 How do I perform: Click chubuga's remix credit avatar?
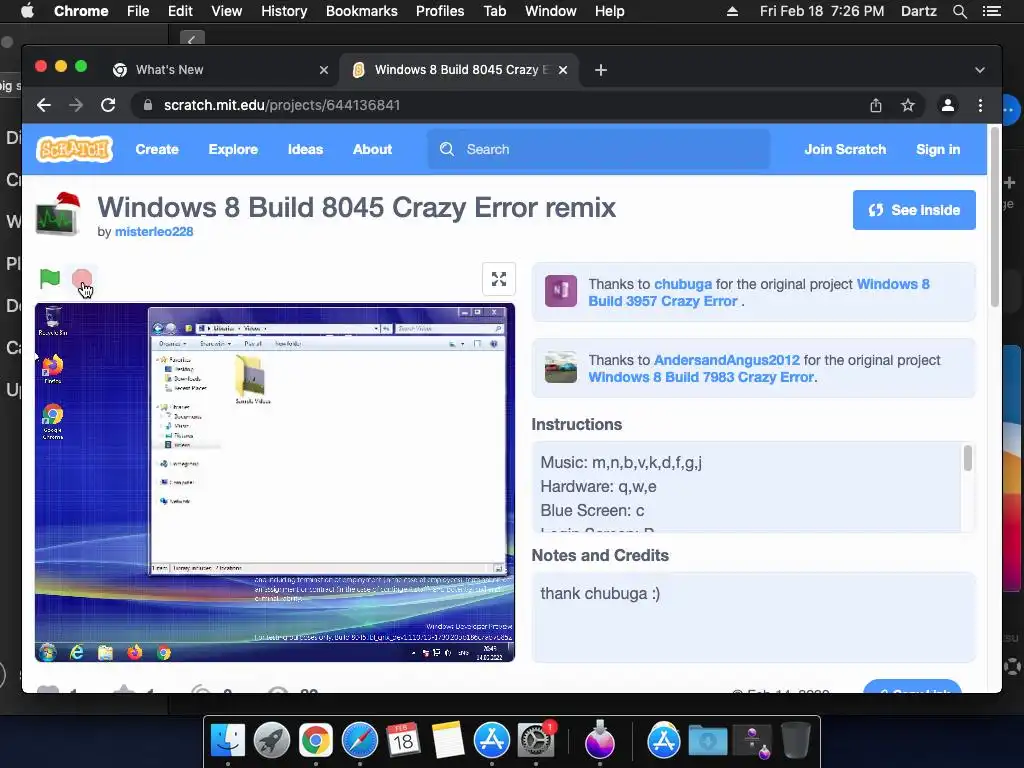tap(561, 291)
